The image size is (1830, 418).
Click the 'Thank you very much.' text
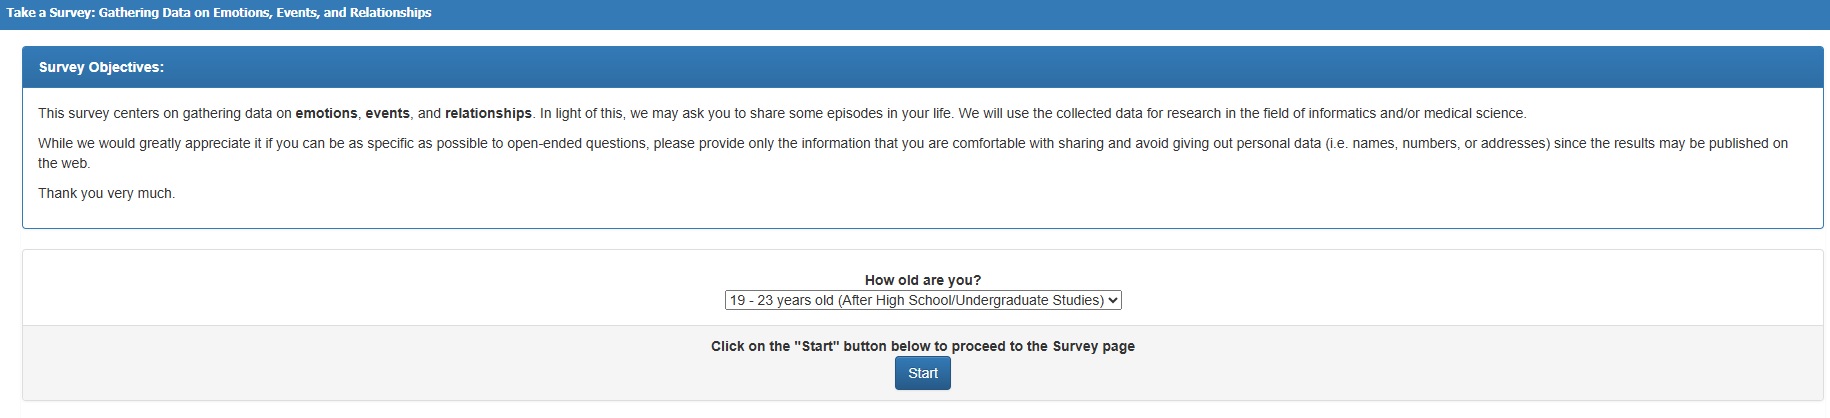(106, 193)
